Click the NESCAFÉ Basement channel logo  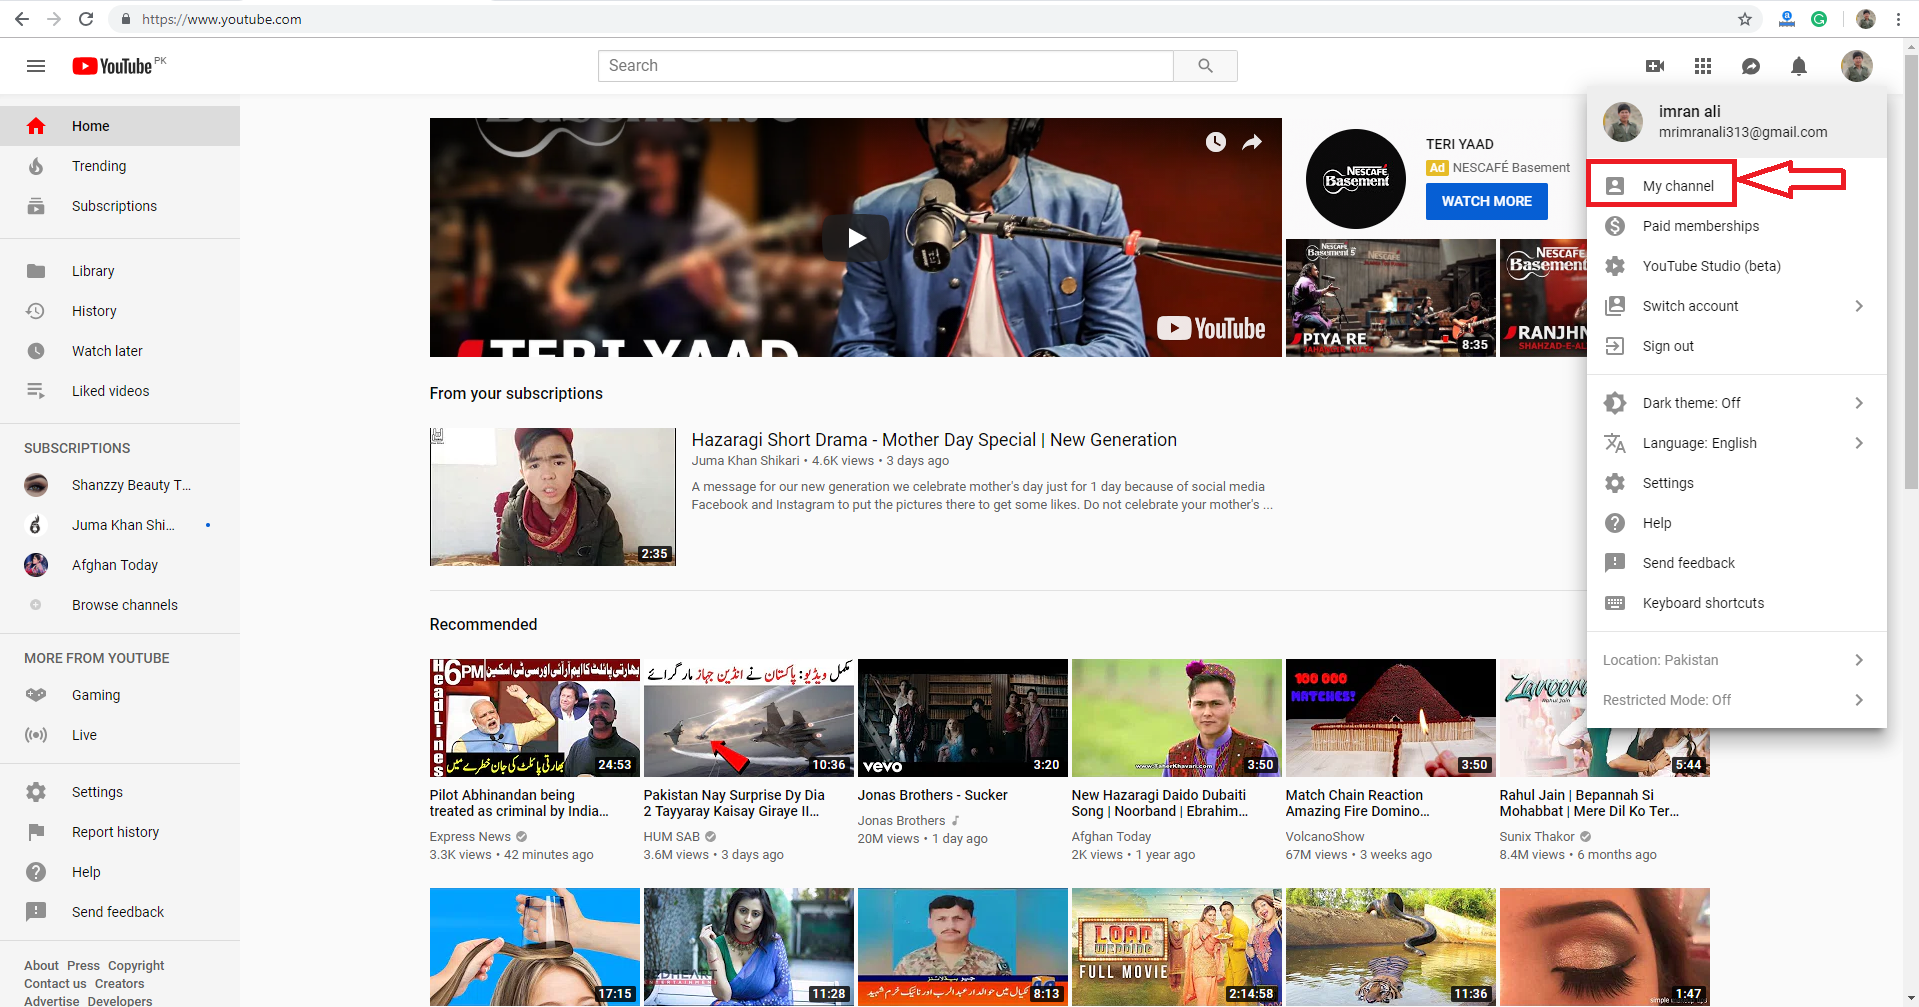coord(1355,179)
